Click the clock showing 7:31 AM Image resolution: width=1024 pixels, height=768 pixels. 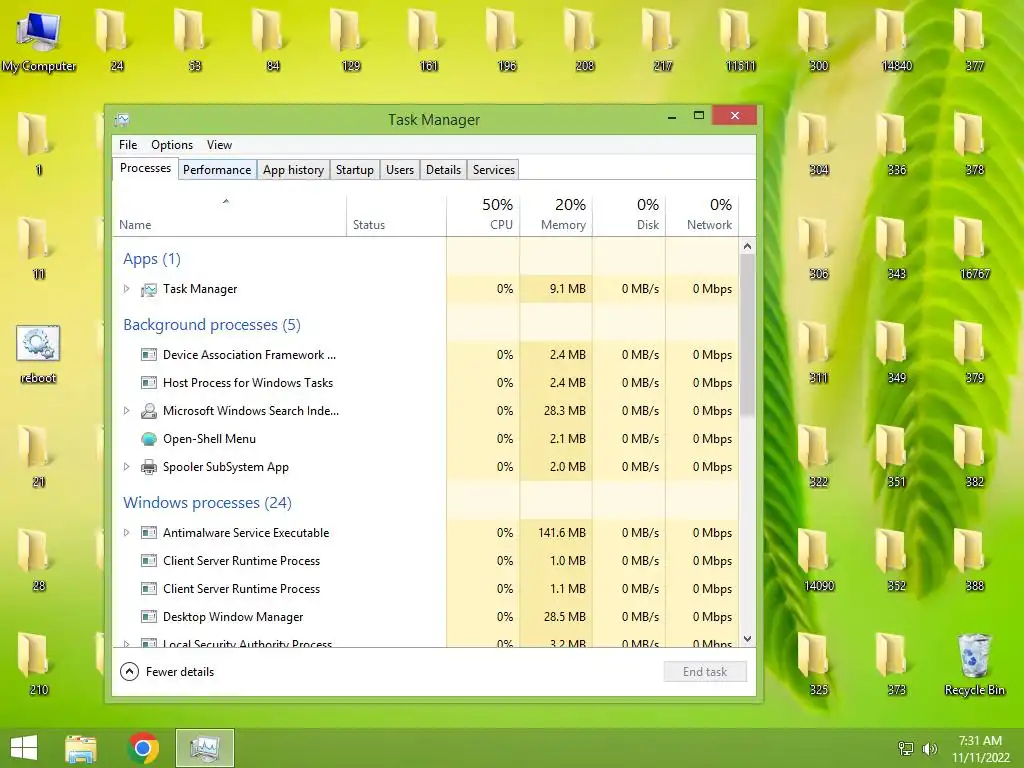pos(980,741)
